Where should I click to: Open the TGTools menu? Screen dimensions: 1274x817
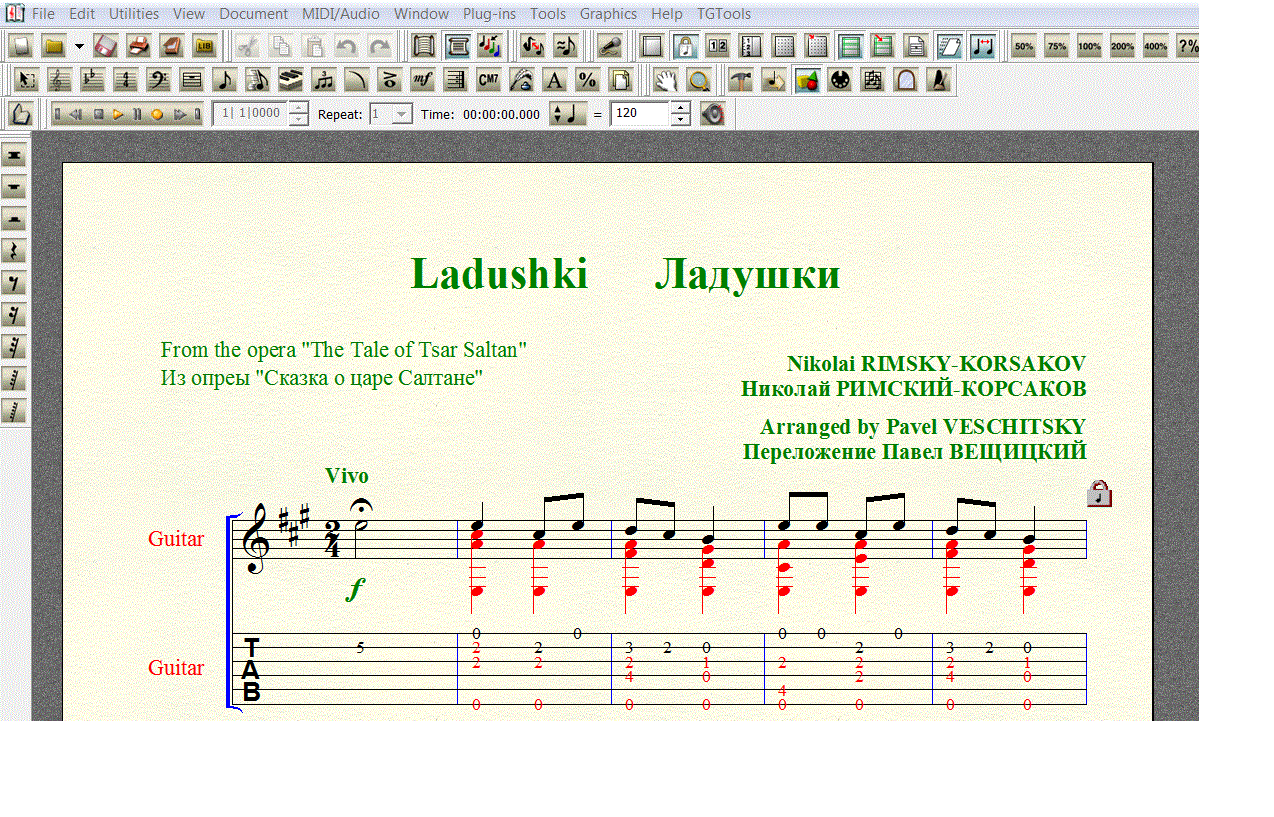724,14
